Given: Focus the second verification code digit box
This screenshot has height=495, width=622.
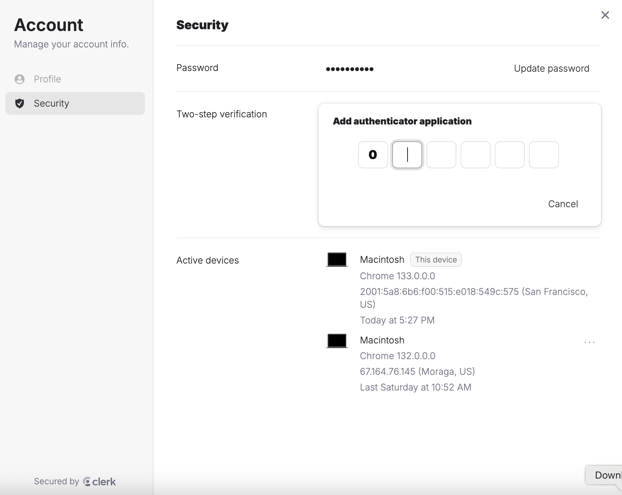Looking at the screenshot, I should (407, 155).
